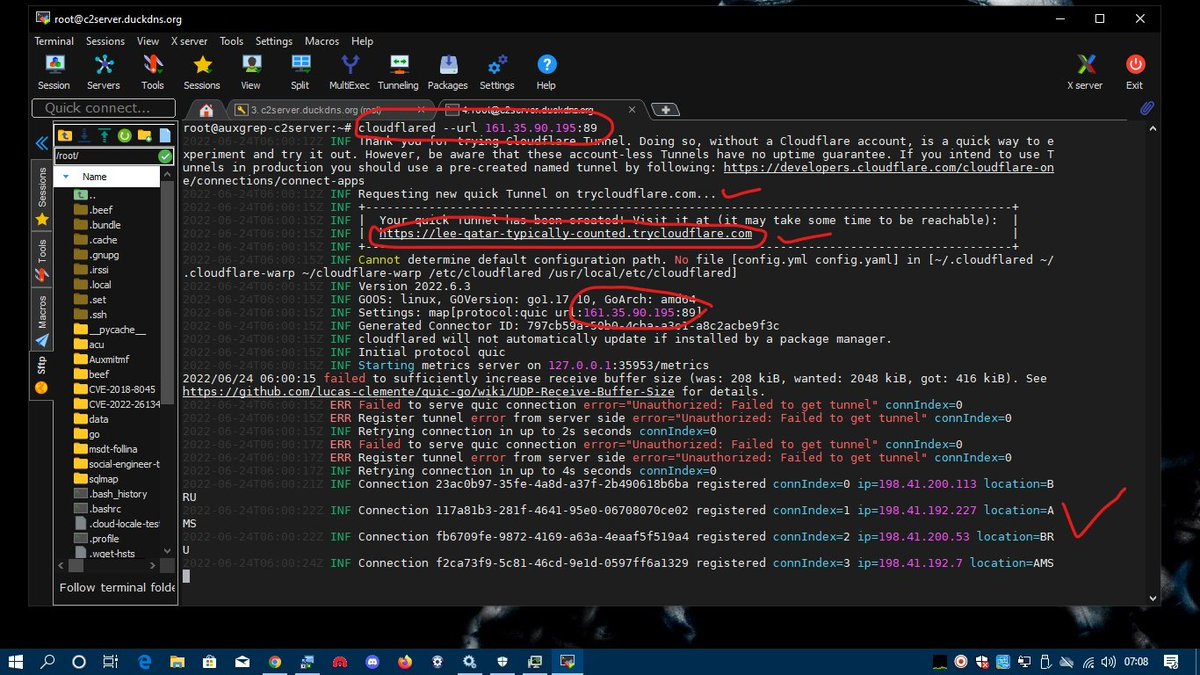
Task: Click the SFTP download arrow icon
Action: pyautogui.click(x=86, y=135)
